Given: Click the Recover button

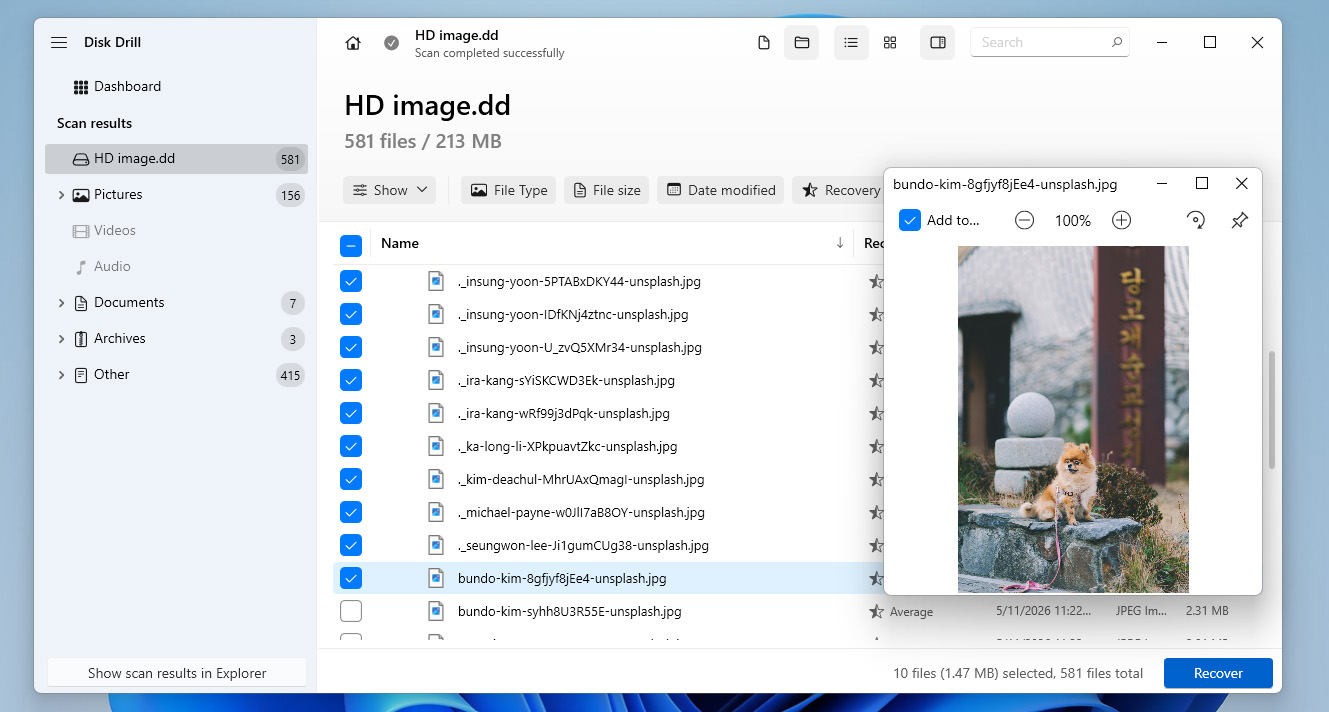Looking at the screenshot, I should click(x=1218, y=673).
